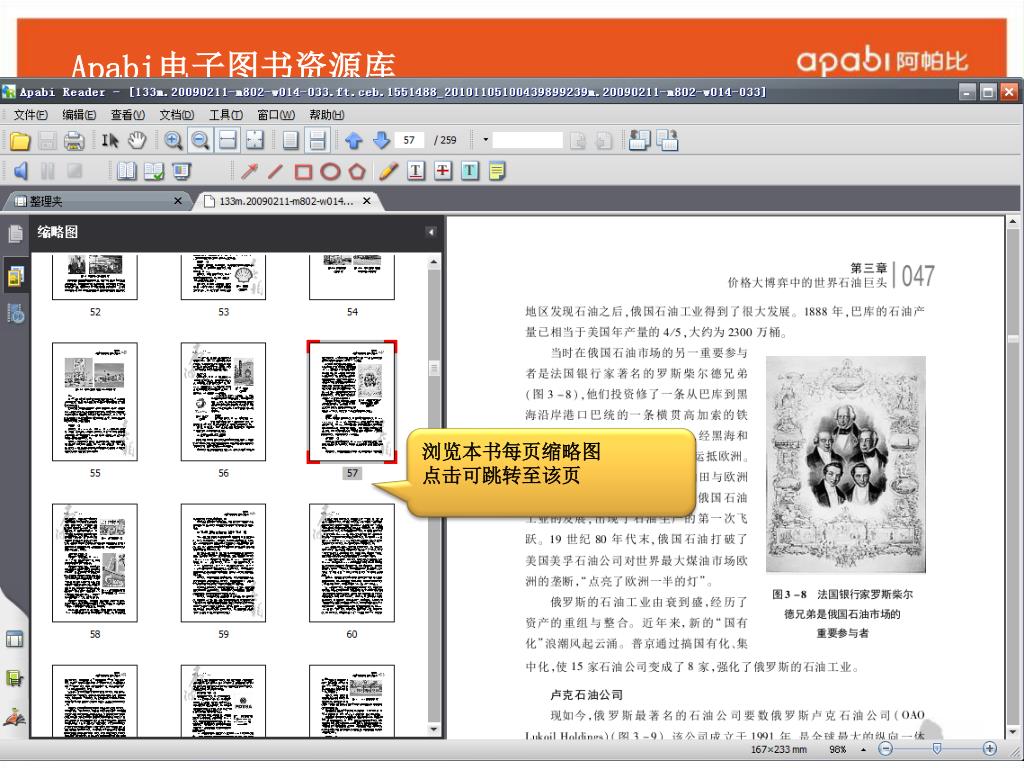This screenshot has width=1024, height=768.
Task: Click the zoom in magnifier icon
Action: [x=173, y=140]
